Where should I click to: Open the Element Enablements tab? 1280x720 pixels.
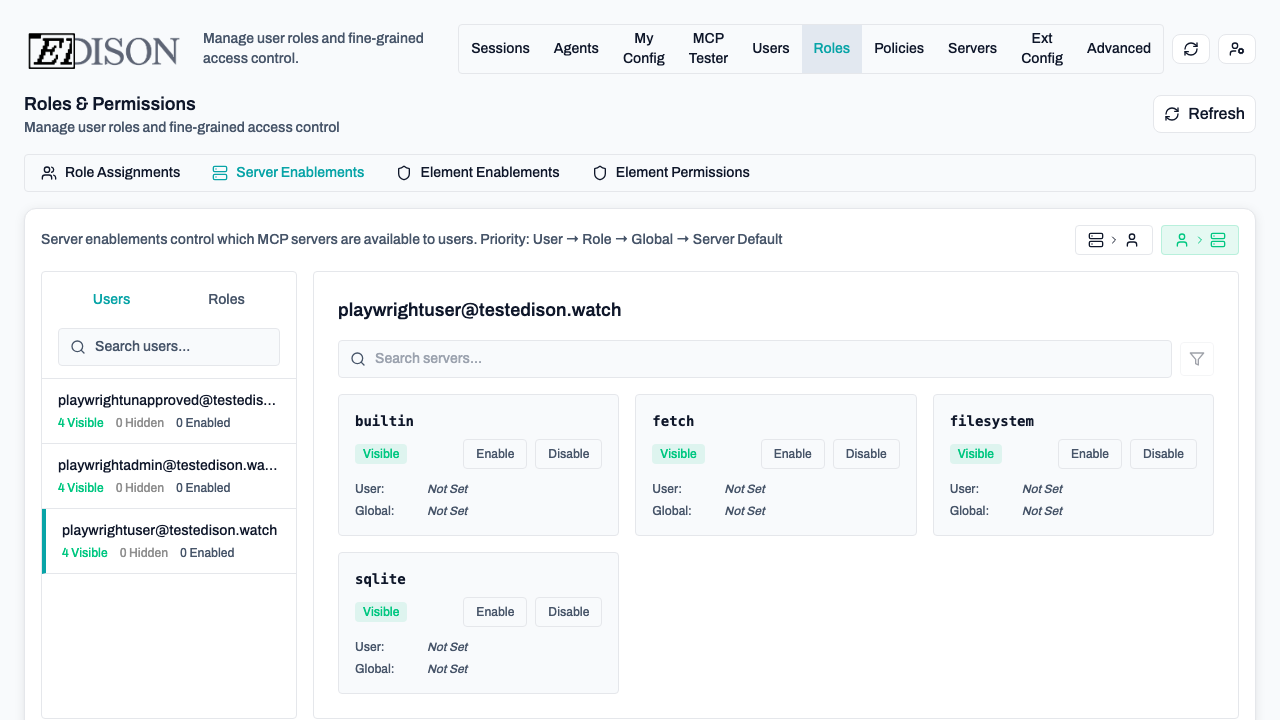(478, 173)
